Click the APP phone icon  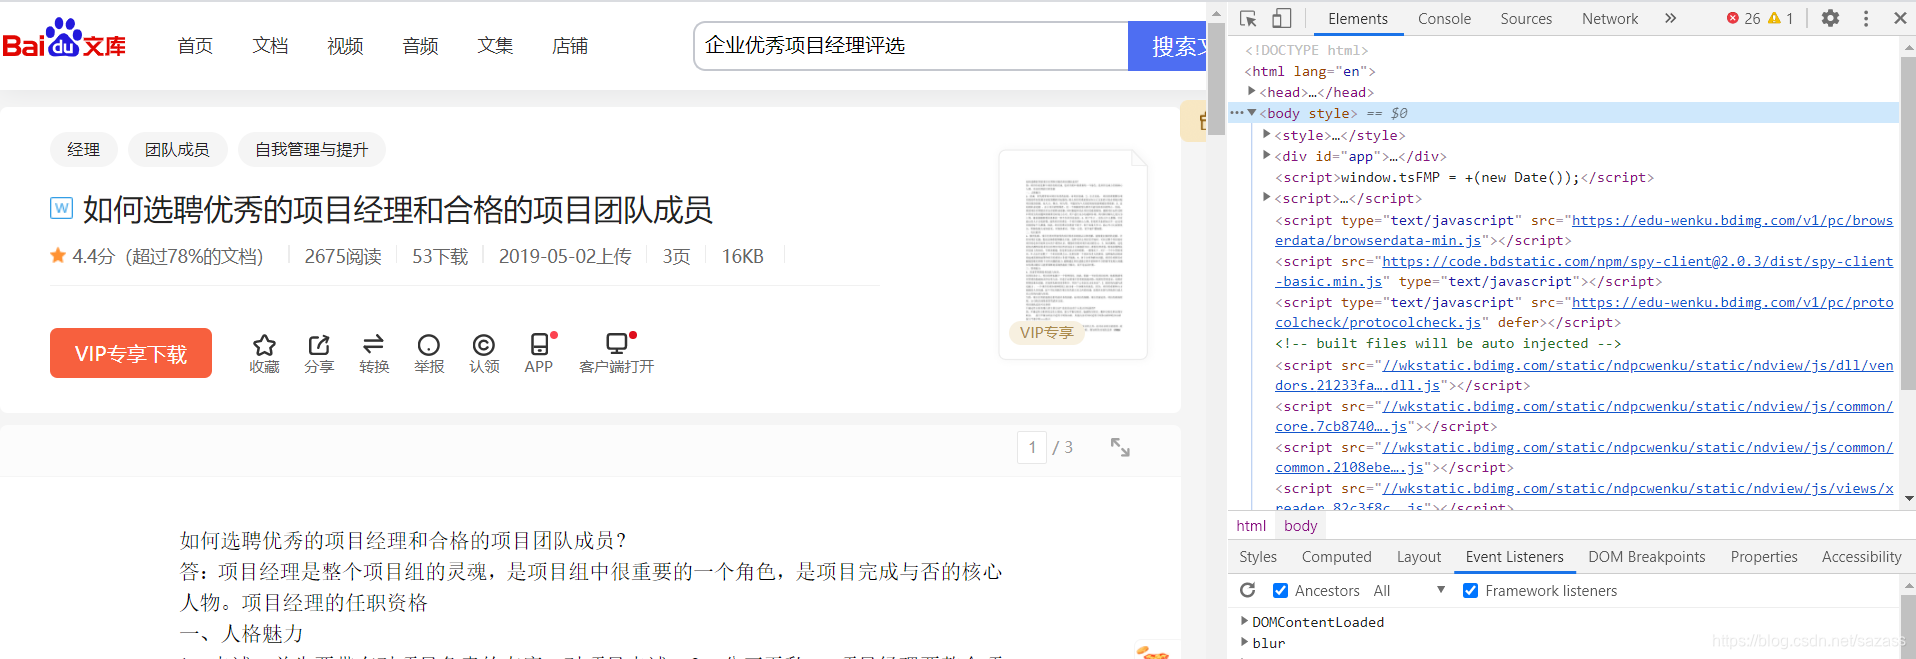pos(539,344)
